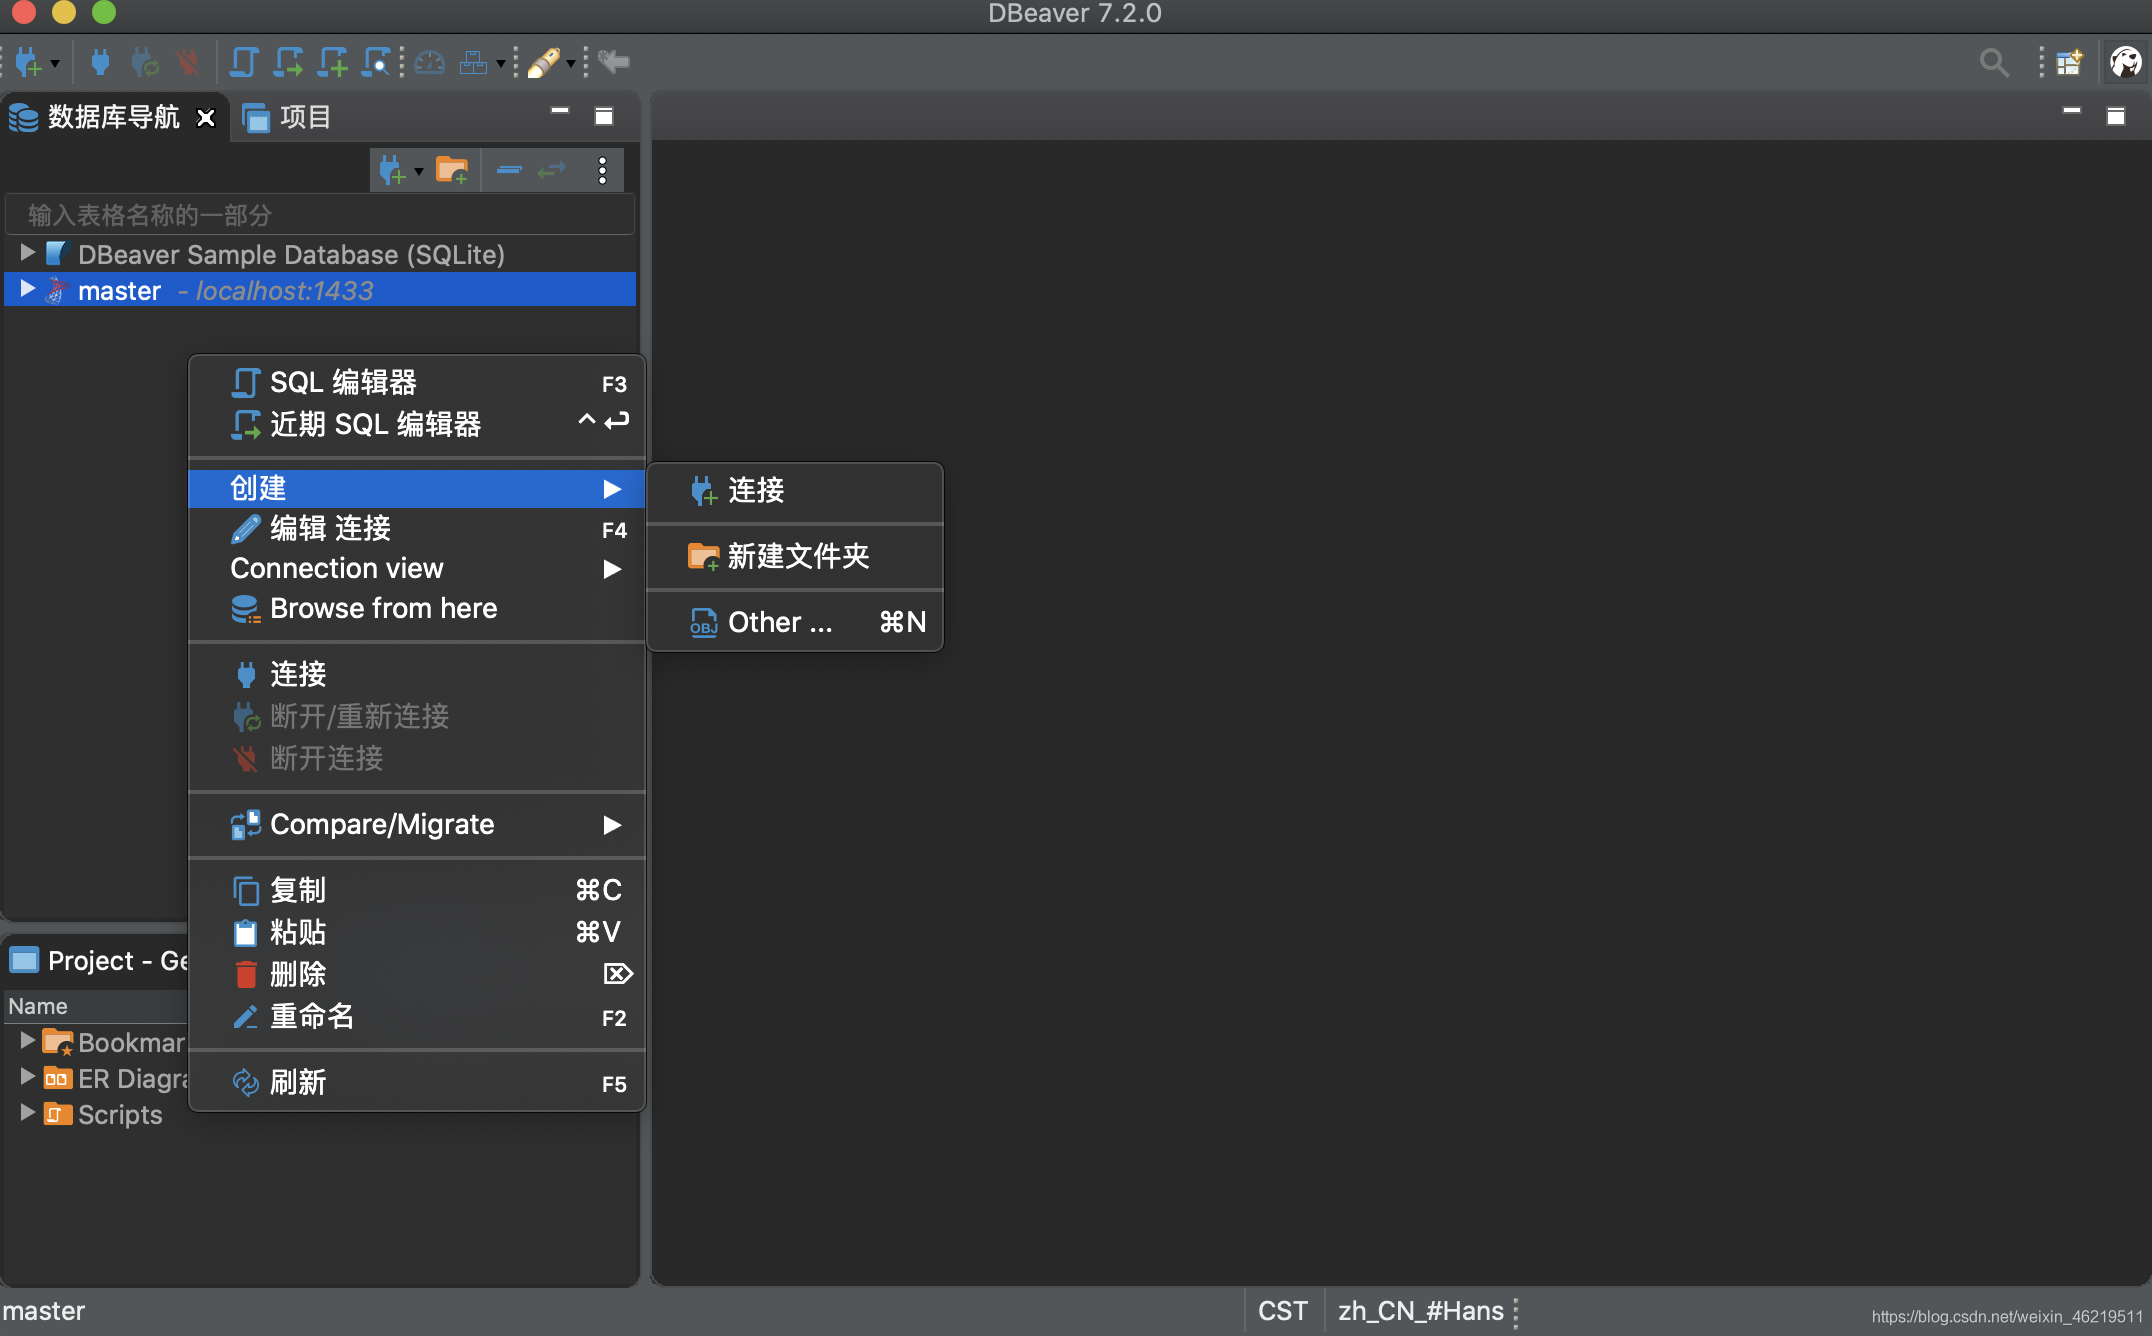
Task: Click the brush tool icon in main toolbar
Action: click(543, 62)
